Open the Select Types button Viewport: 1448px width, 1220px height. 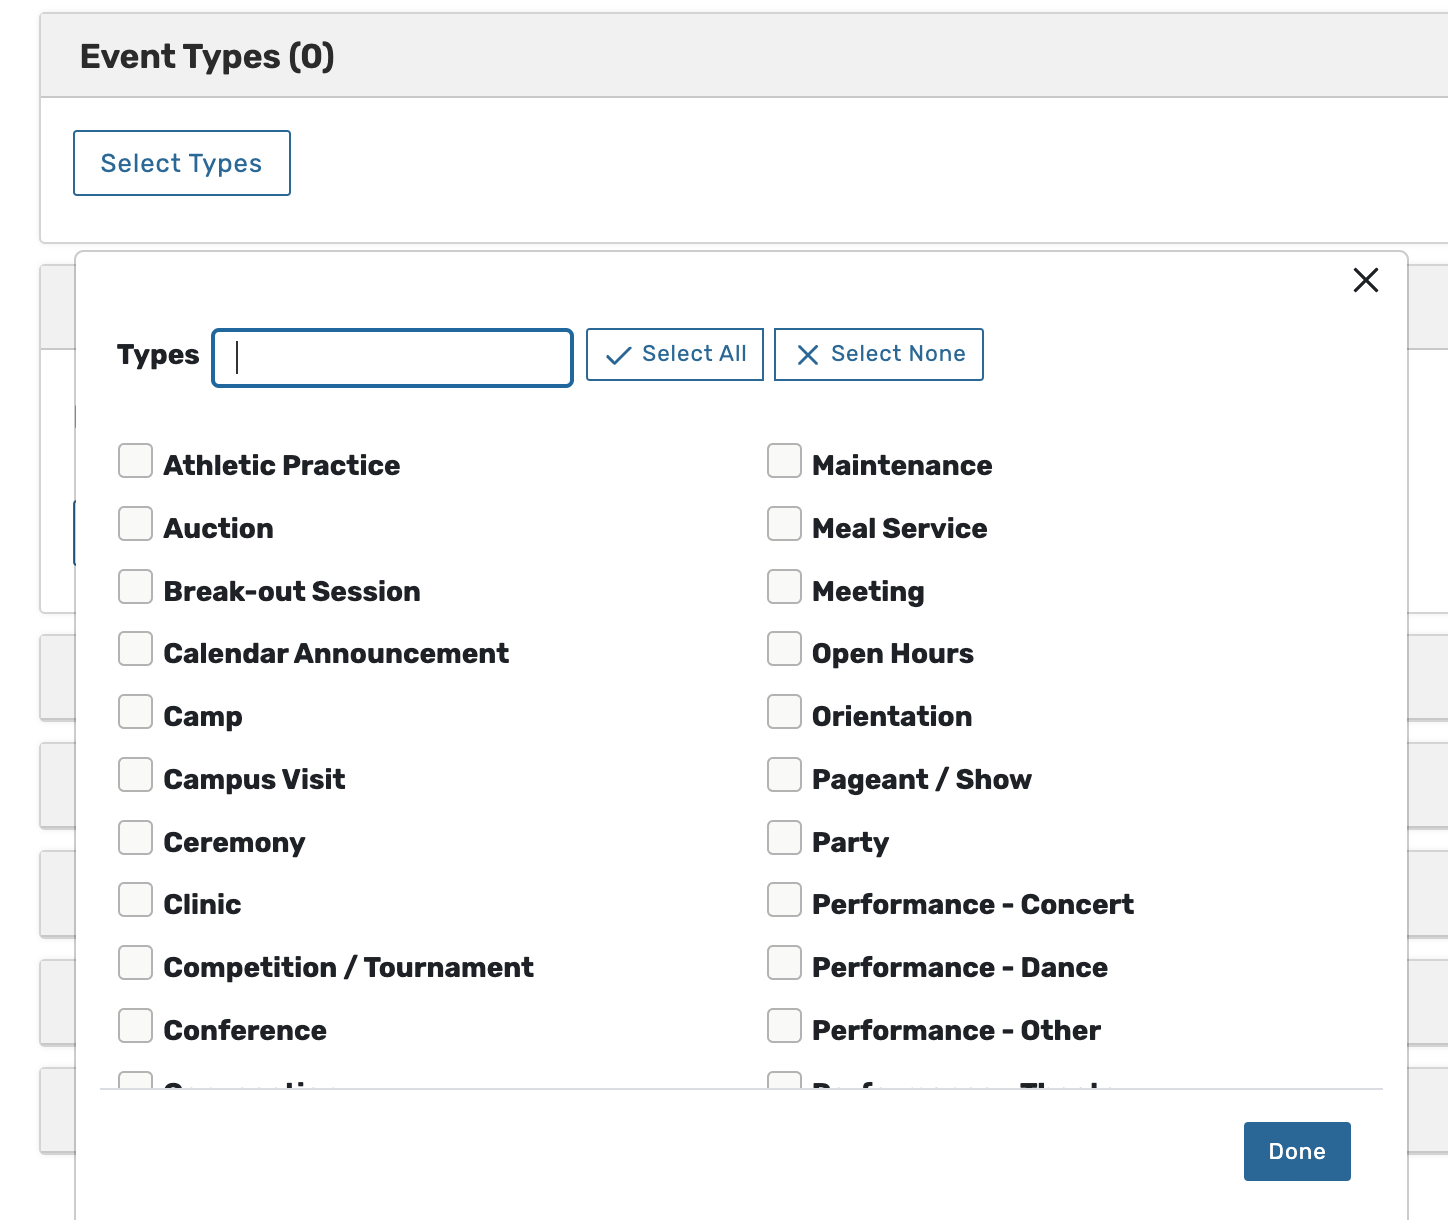(x=182, y=163)
